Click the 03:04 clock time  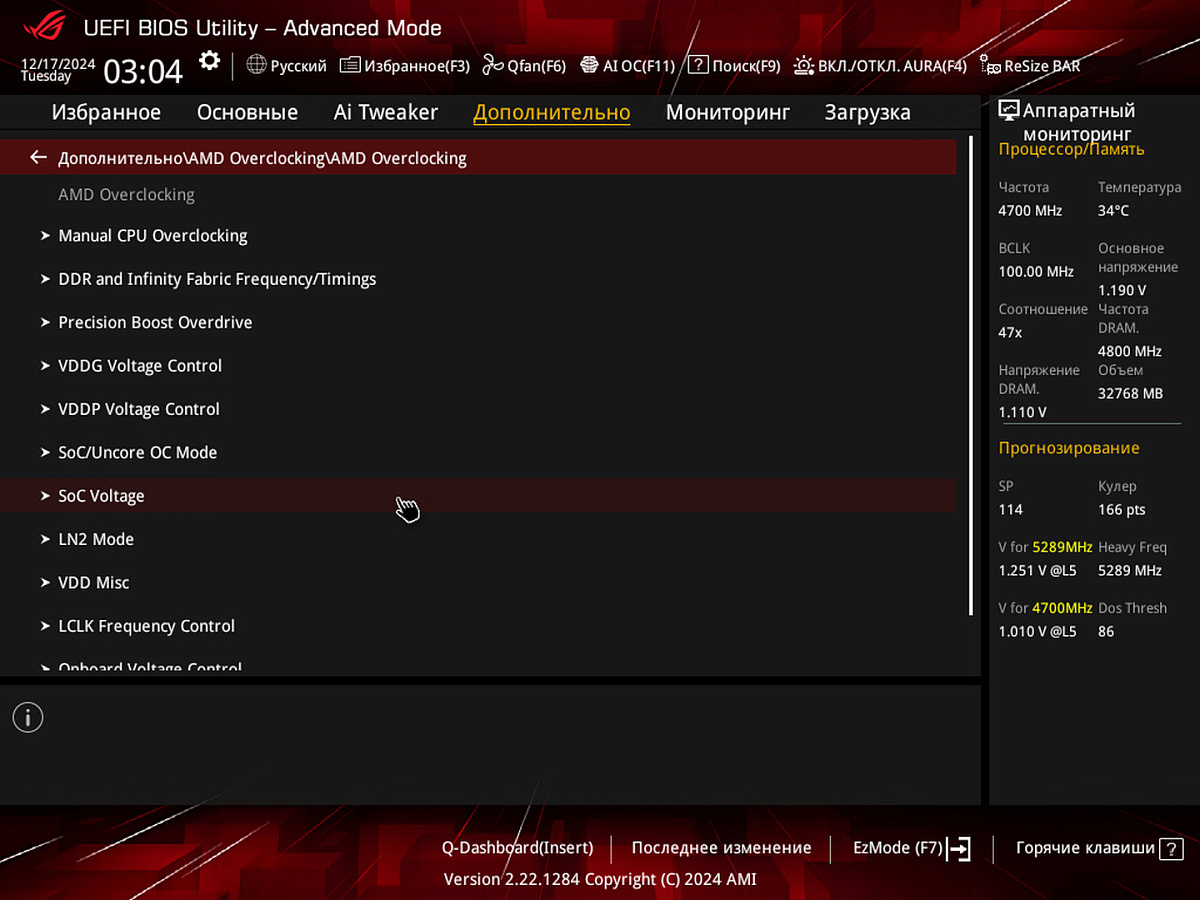pos(144,71)
